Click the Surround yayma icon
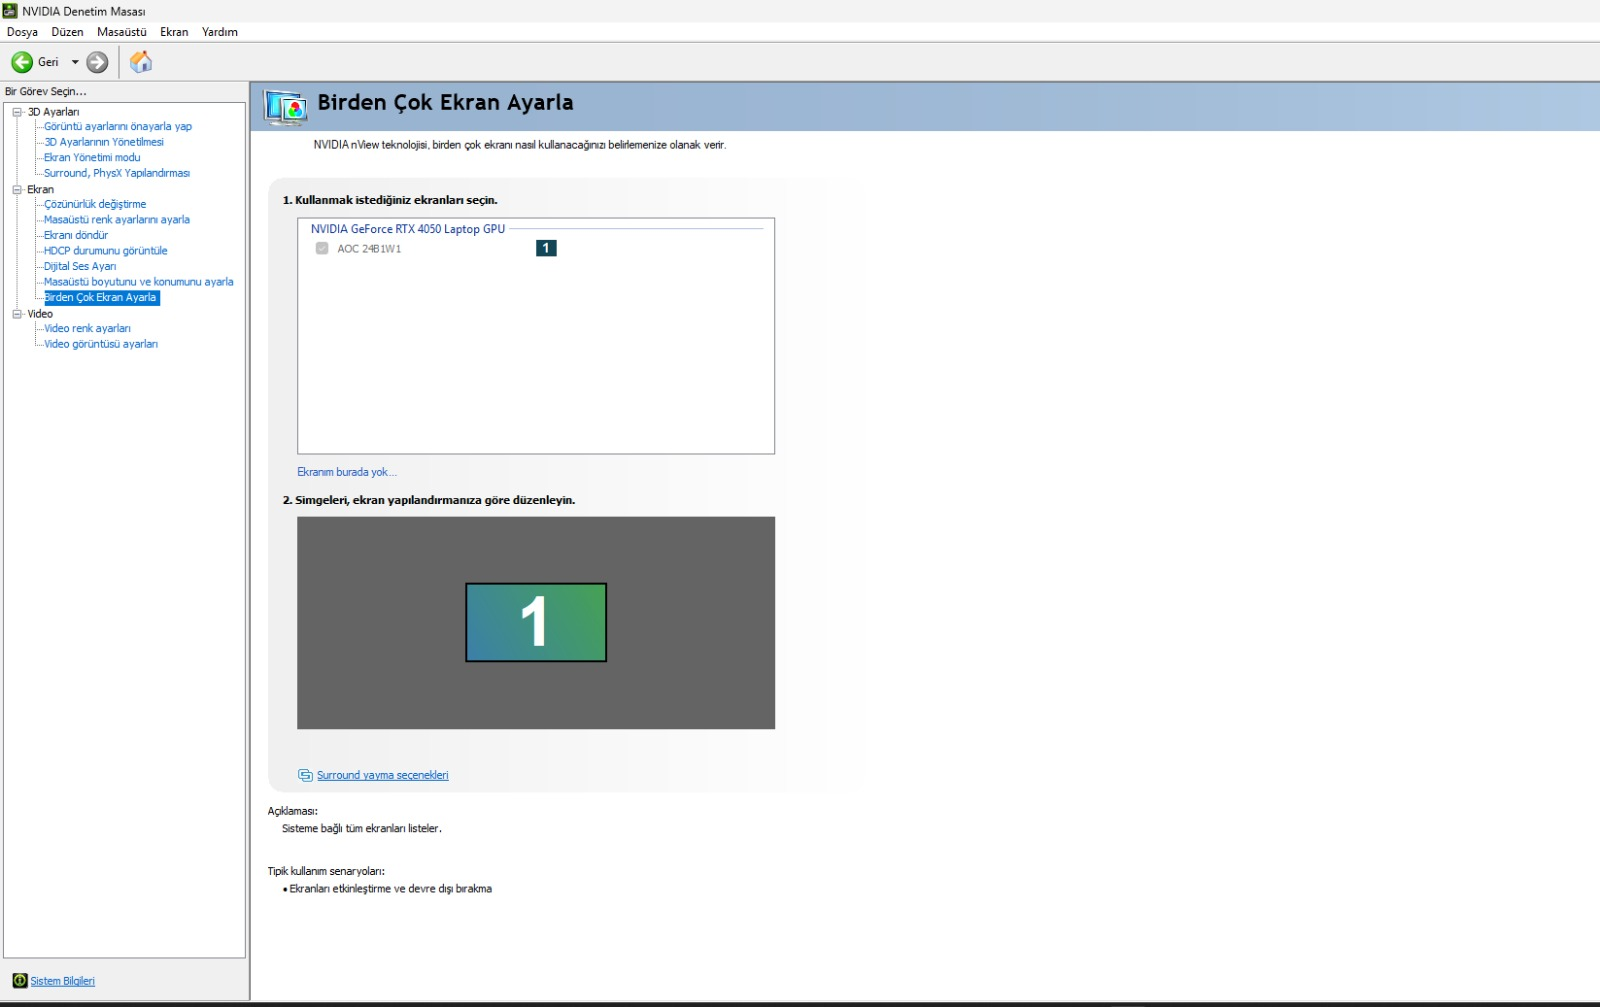This screenshot has width=1600, height=1007. coord(305,775)
